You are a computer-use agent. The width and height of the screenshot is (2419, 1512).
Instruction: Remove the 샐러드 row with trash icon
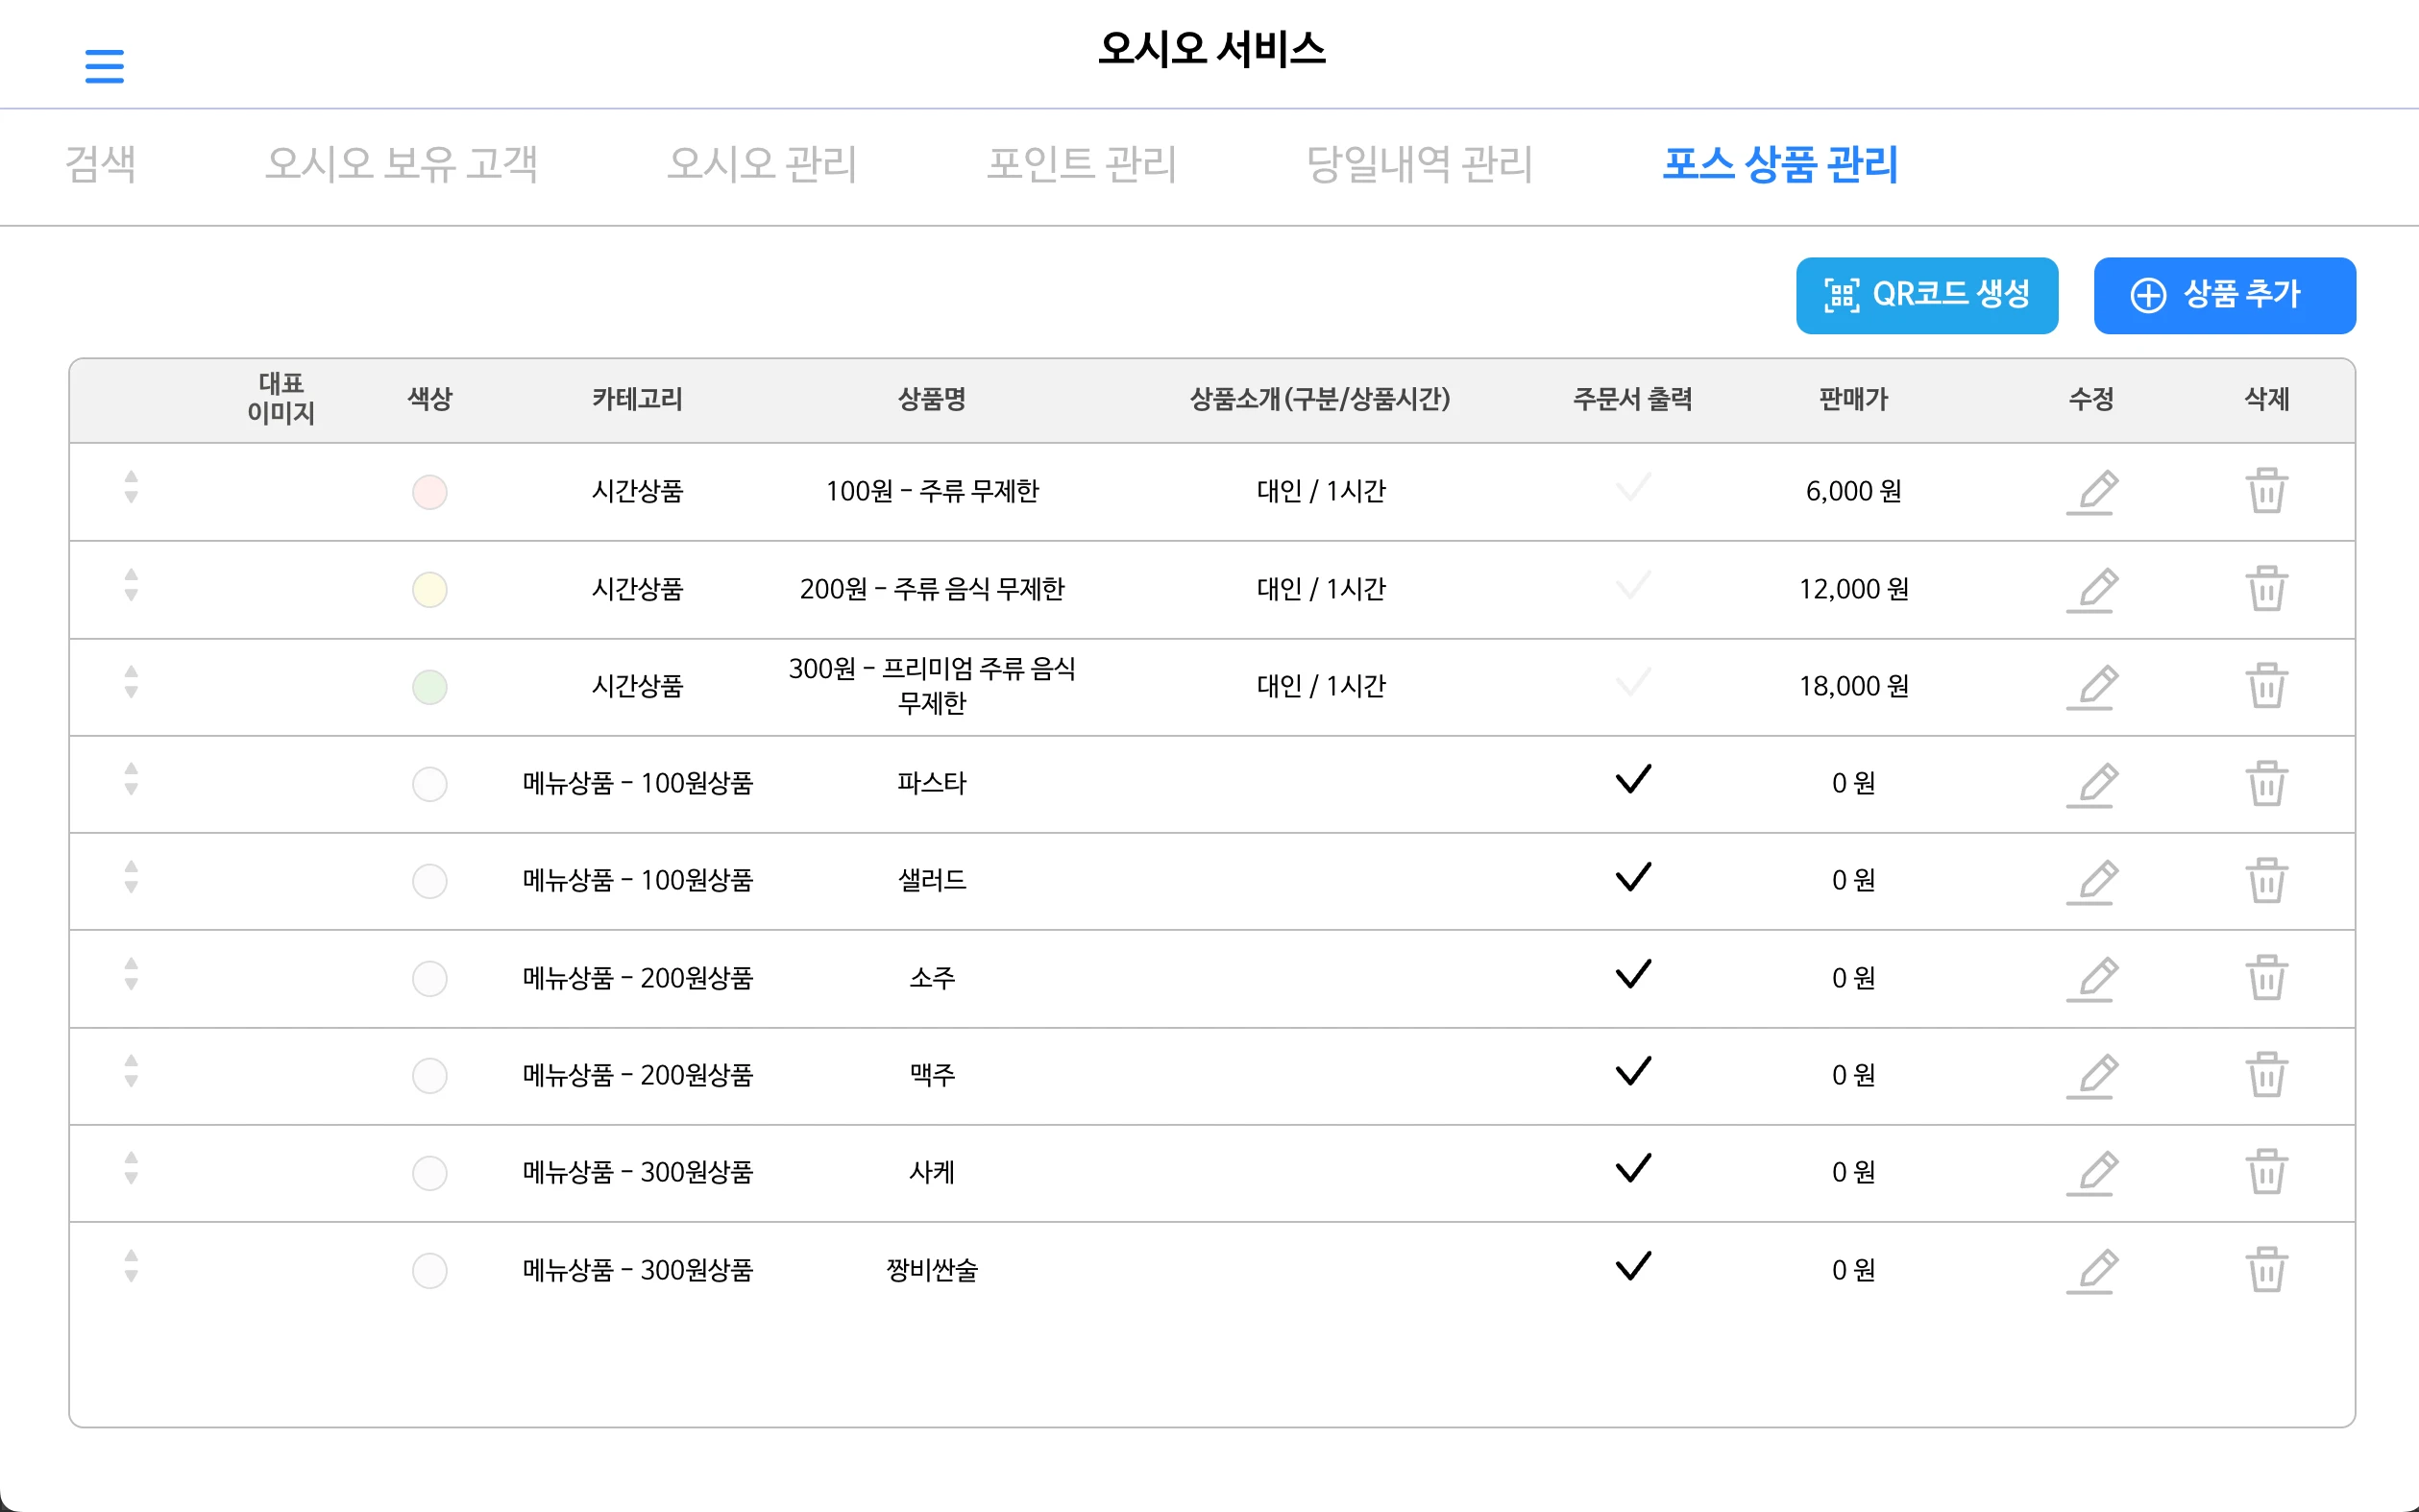point(2266,881)
